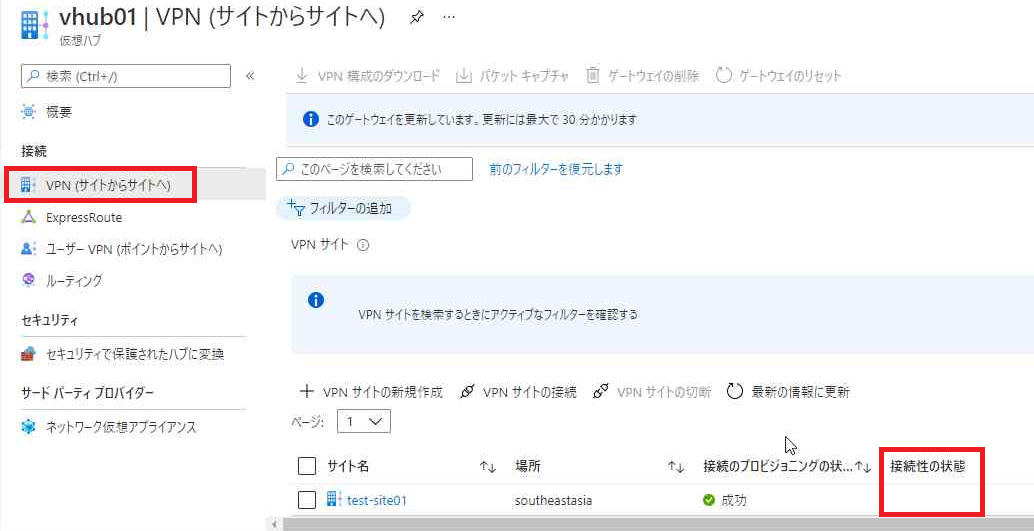Click VPN 構成のダウンロード toolbar button
This screenshot has height=531, width=1034.
coord(367,75)
